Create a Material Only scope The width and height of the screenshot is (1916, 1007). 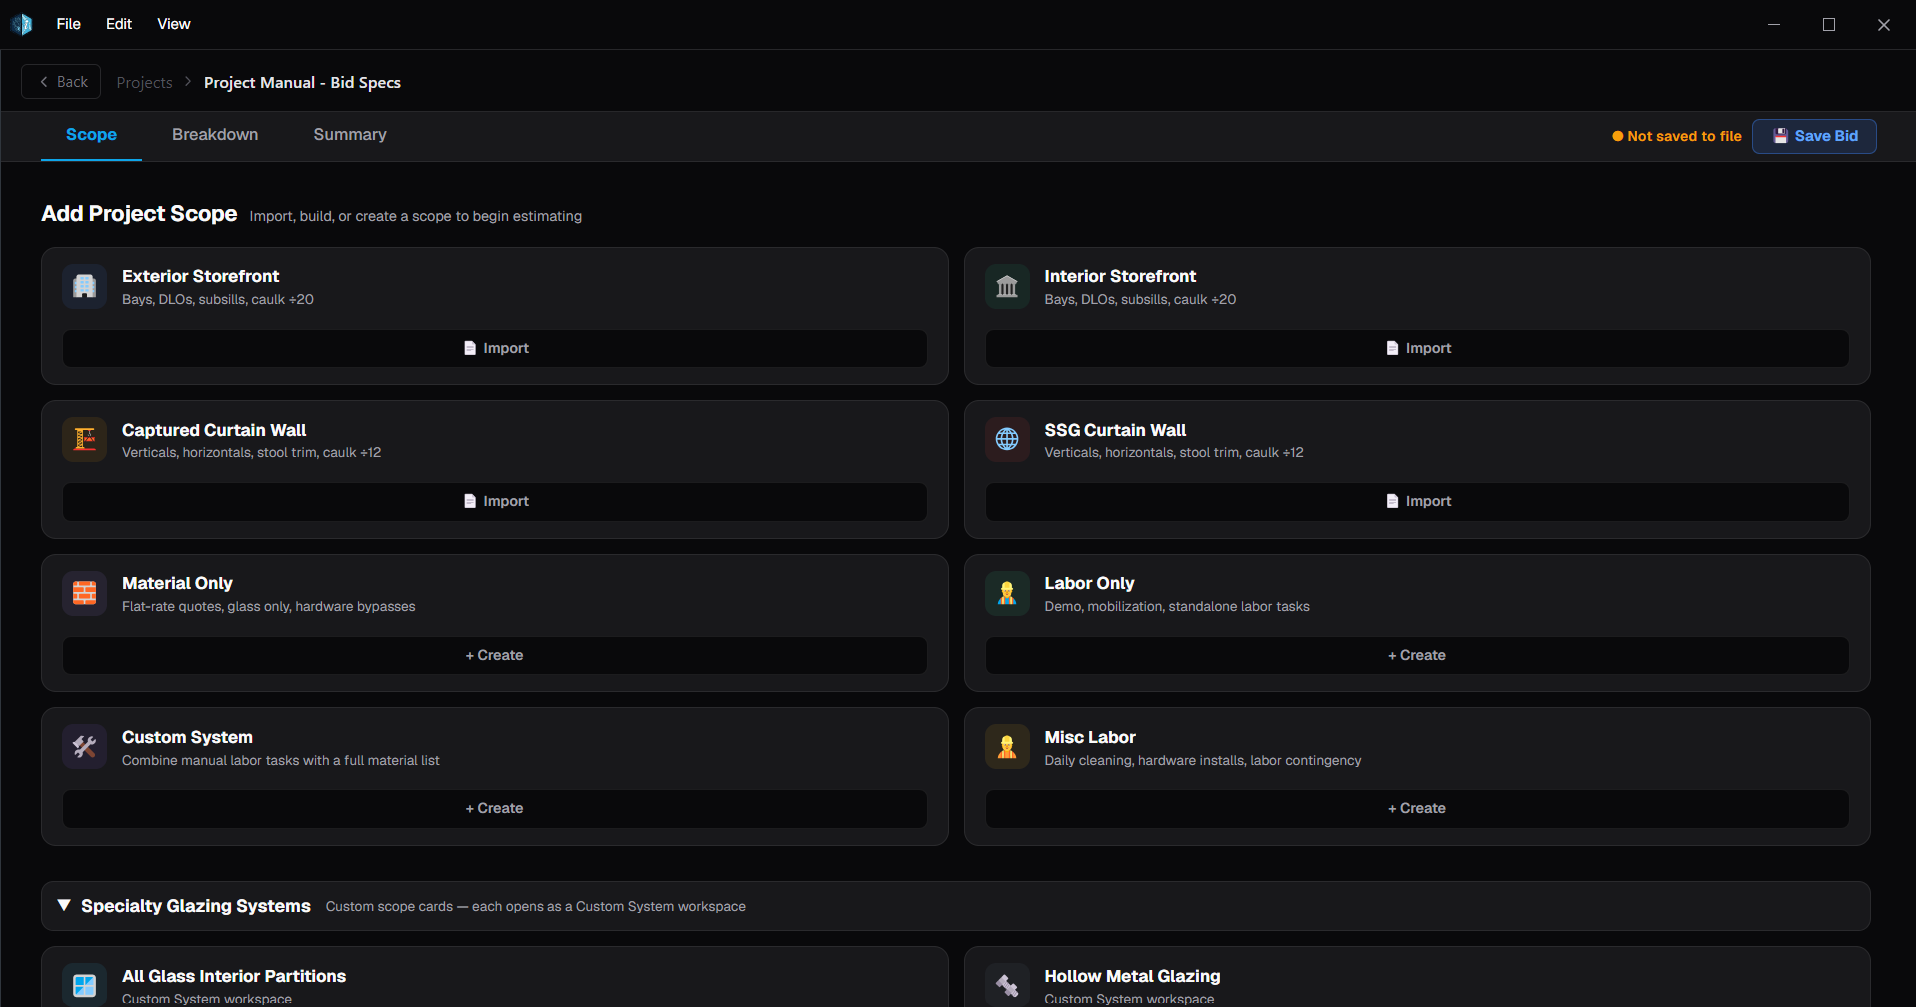coord(495,655)
